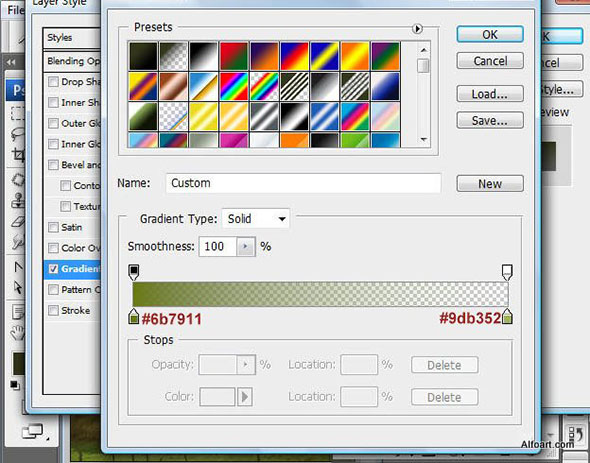Image resolution: width=590 pixels, height=463 pixels.
Task: Open the Smoothness slider arrow
Action: pos(246,247)
